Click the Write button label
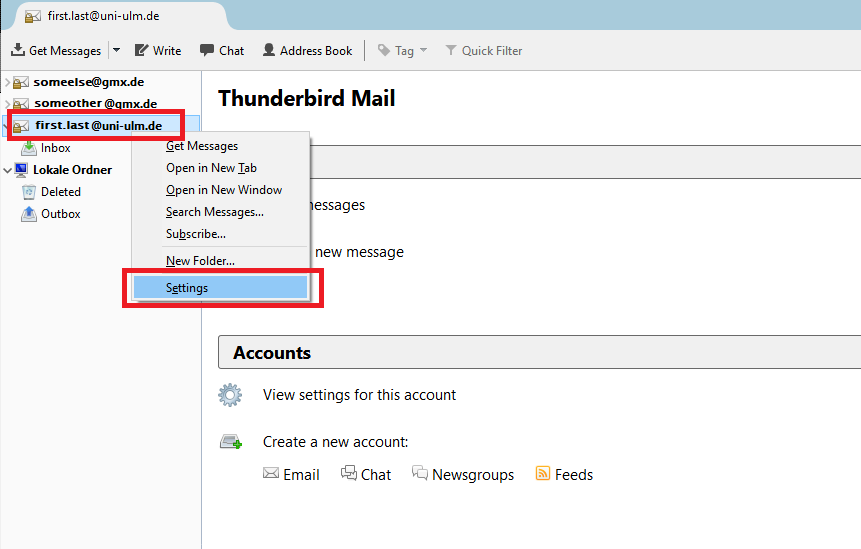Viewport: 861px width, 549px height. pyautogui.click(x=167, y=51)
